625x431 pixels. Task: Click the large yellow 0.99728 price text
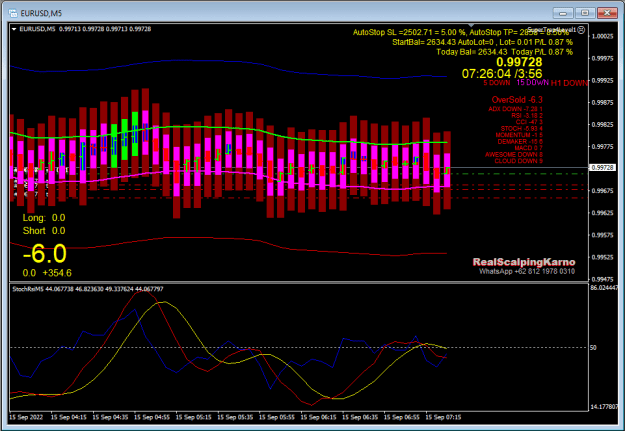519,62
